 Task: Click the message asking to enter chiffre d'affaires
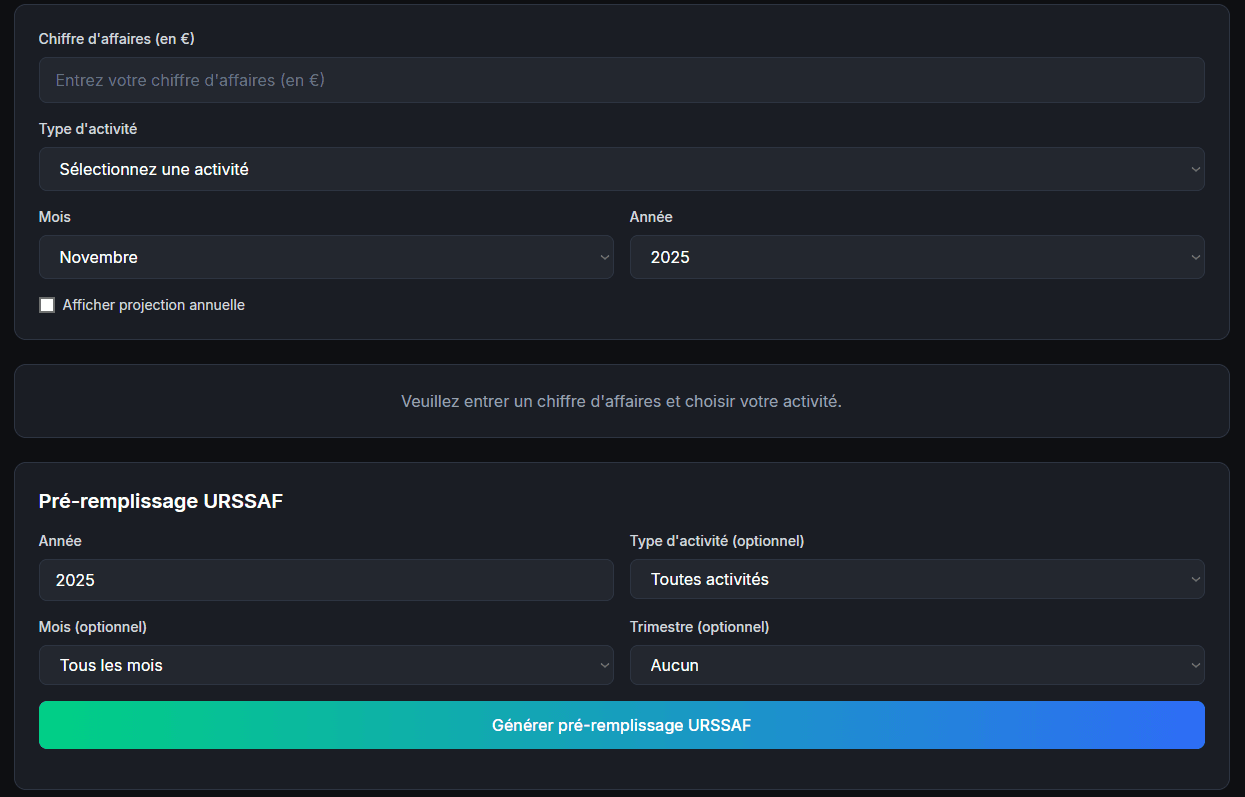(x=621, y=400)
